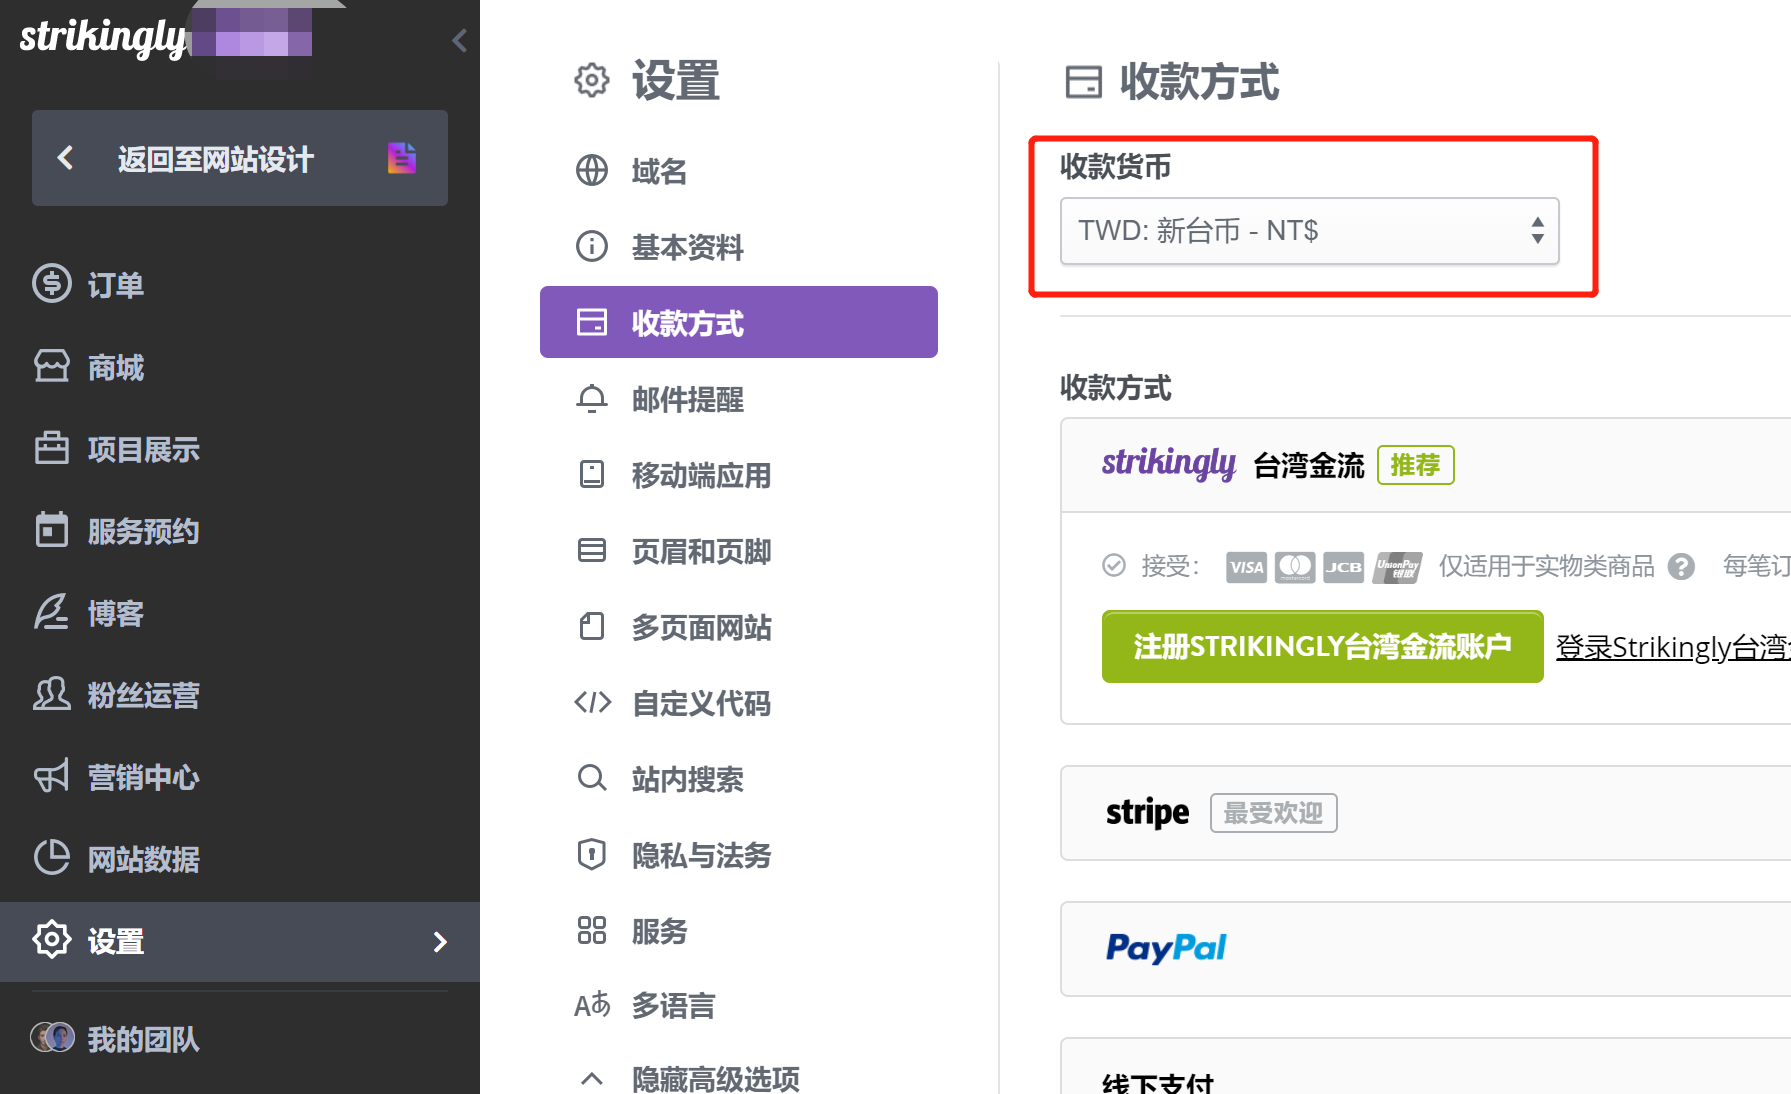Viewport: 1791px width, 1094px height.
Task: Click 注册STRIKINGLY台湾金流账户 button
Action: 1322,647
